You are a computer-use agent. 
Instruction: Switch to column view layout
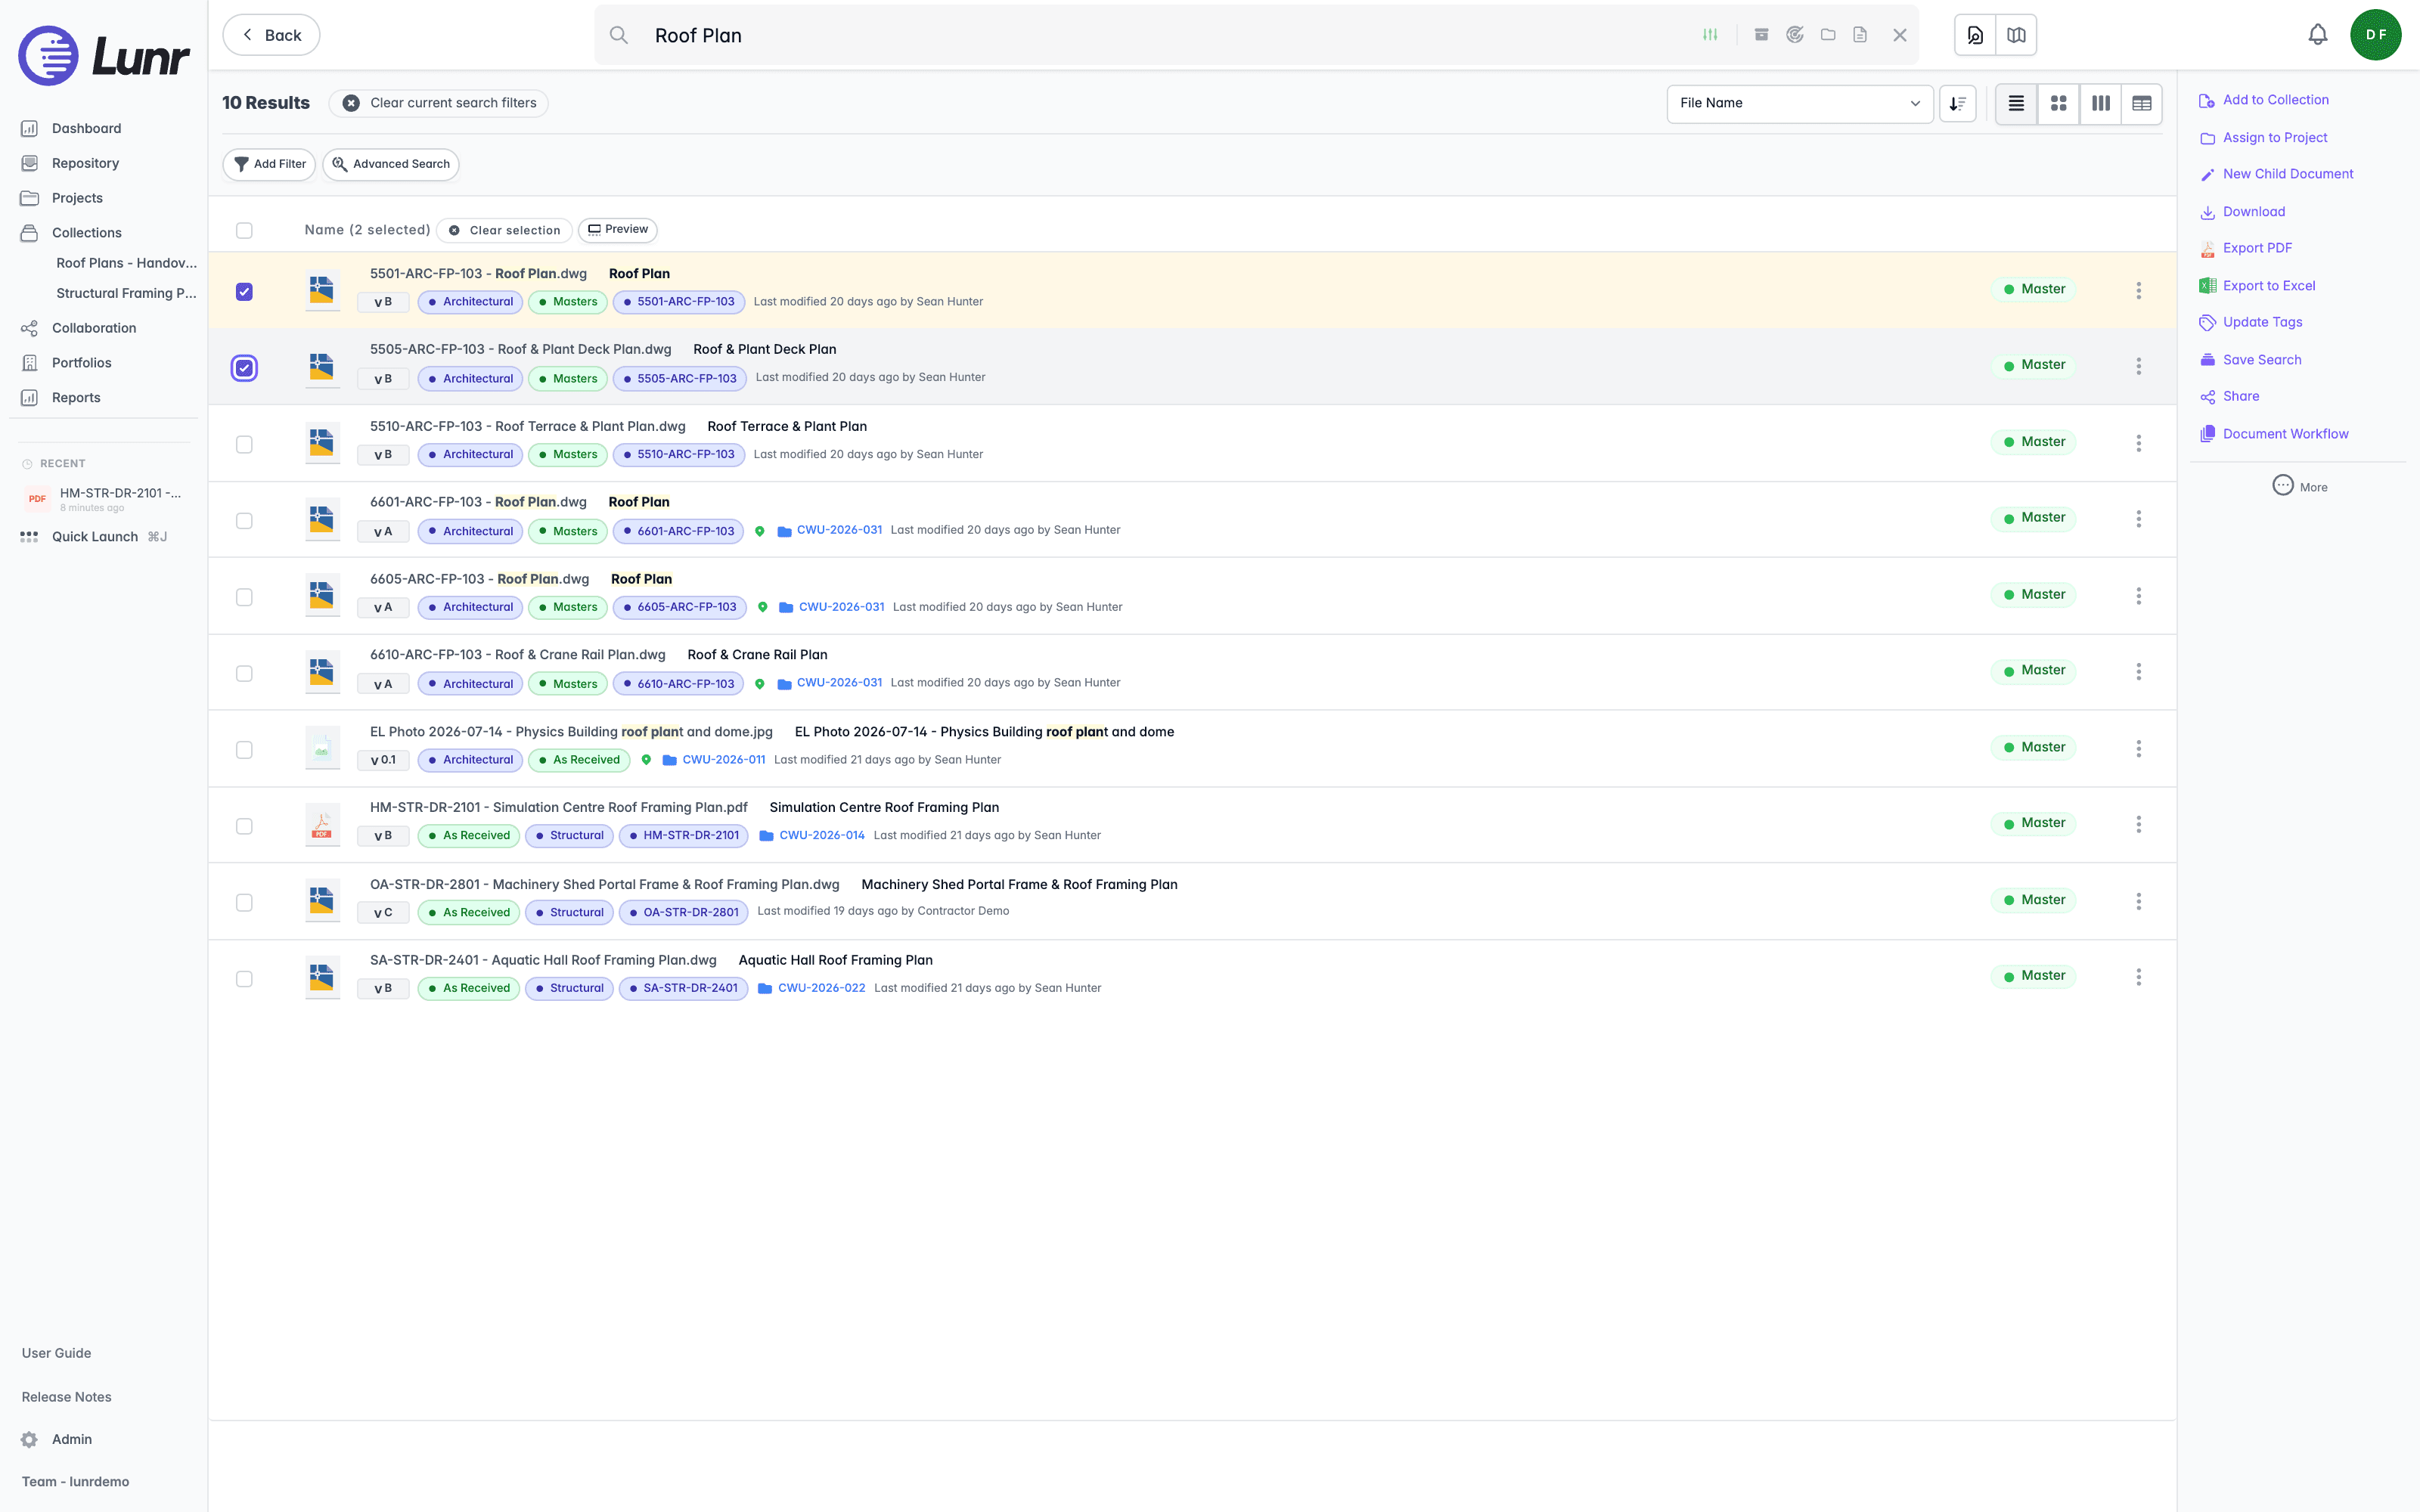pos(2100,103)
